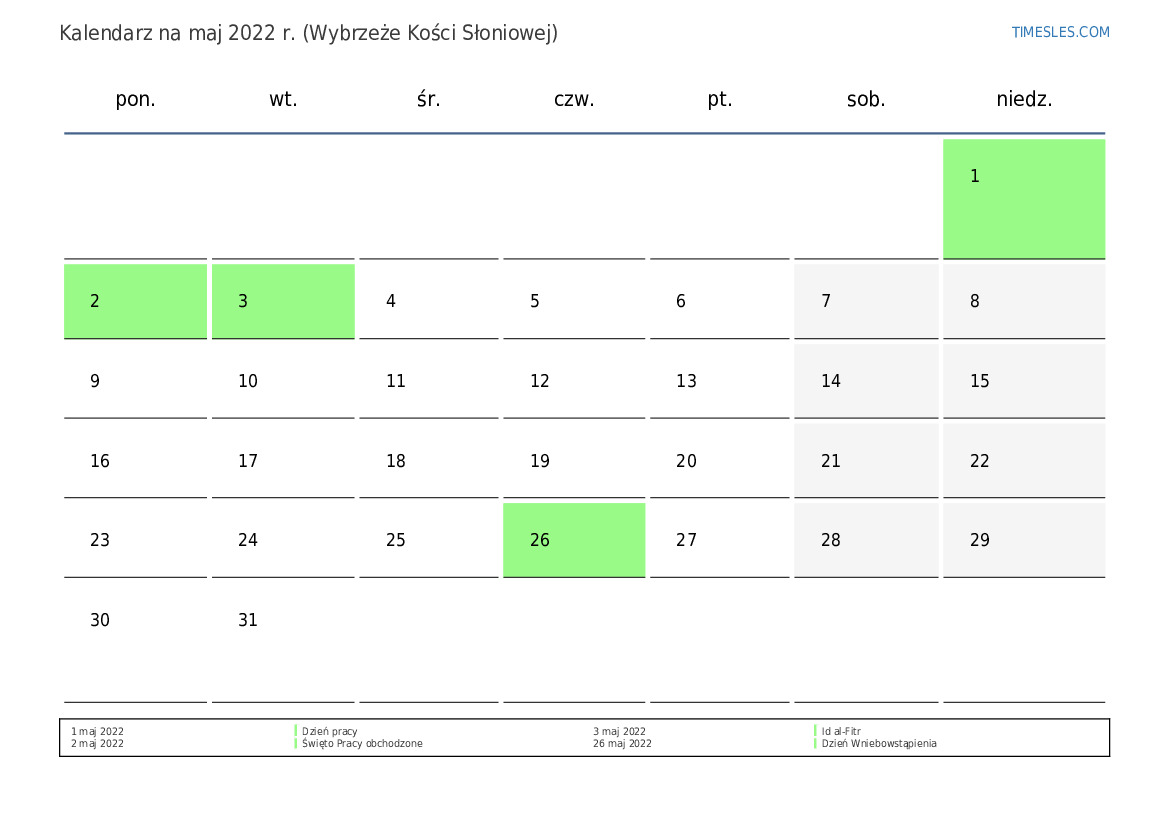Click the calendar title 'Kalendarz na maj 2022 r.'

click(177, 33)
